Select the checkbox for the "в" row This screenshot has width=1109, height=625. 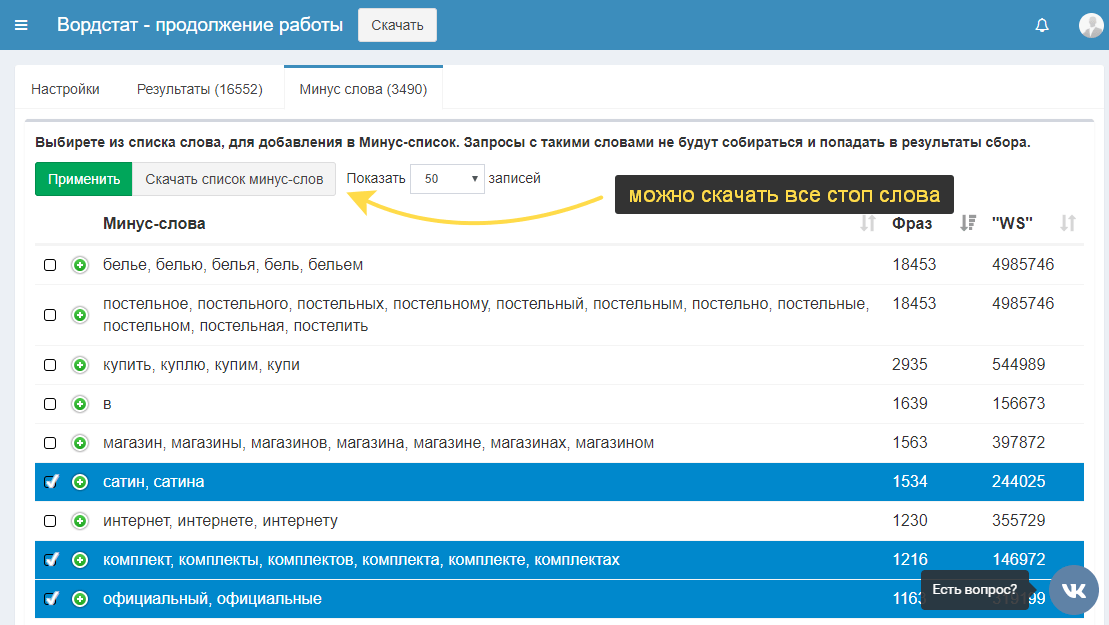[48, 403]
